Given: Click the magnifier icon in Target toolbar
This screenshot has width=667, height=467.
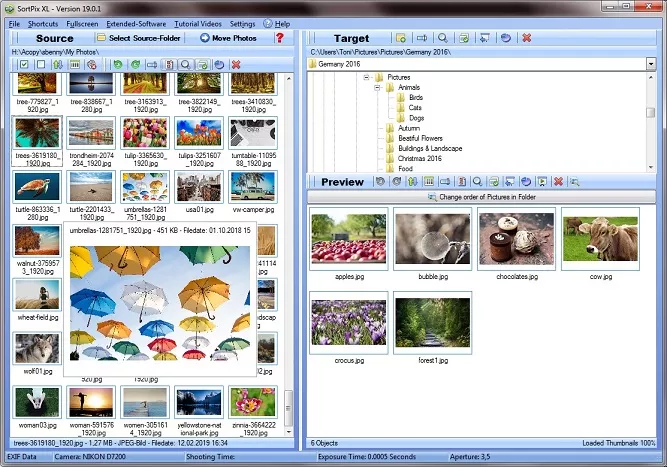Looking at the screenshot, I should 443,38.
